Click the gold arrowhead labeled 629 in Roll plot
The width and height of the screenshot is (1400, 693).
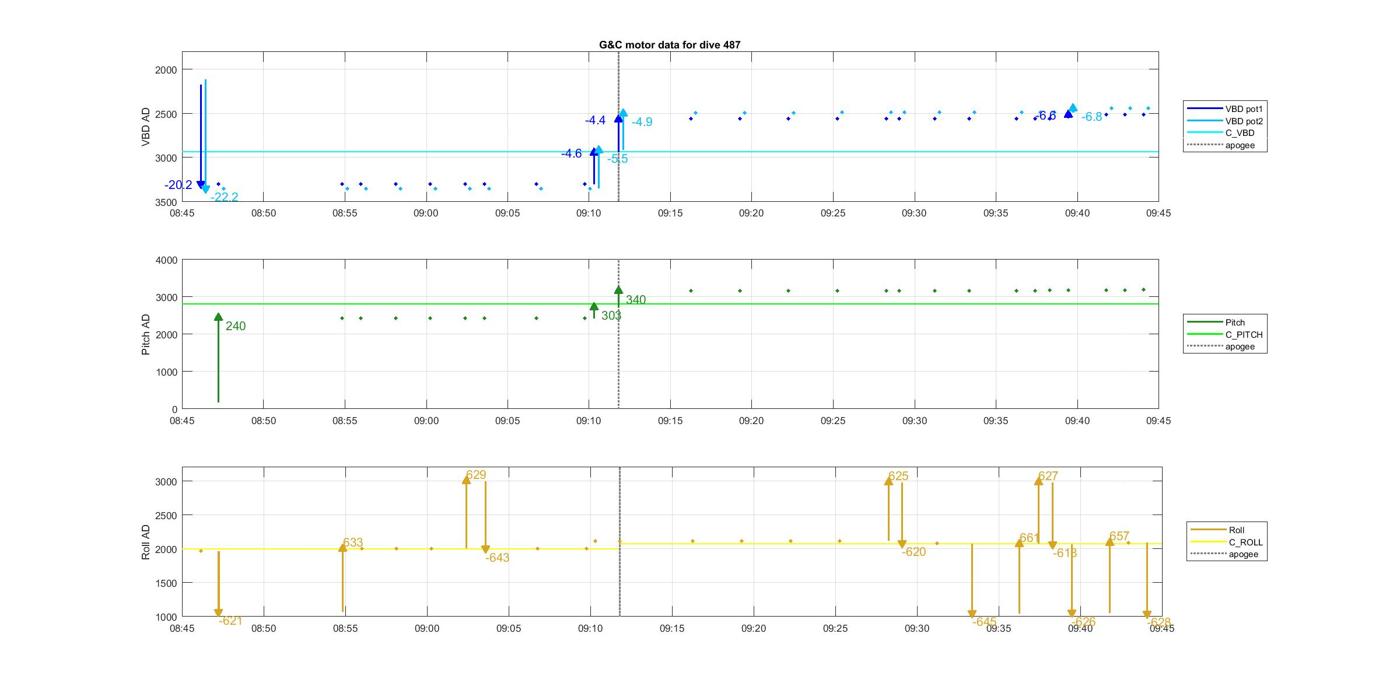[466, 480]
